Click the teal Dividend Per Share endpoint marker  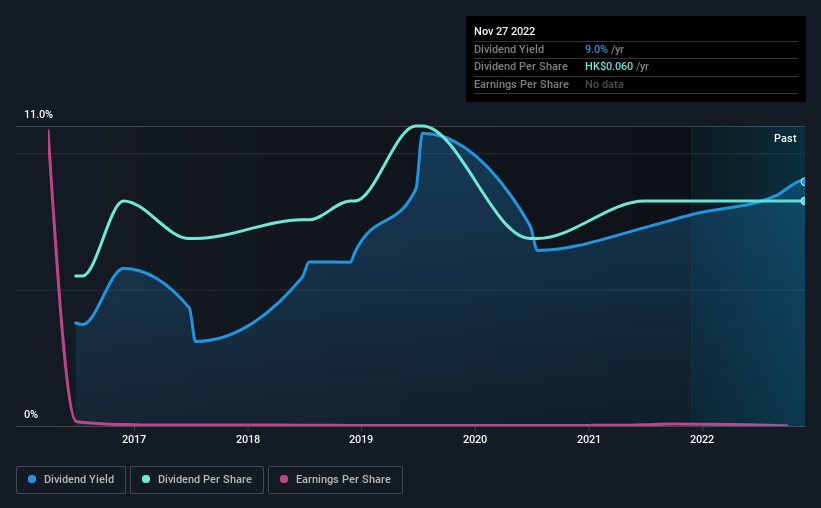[803, 201]
